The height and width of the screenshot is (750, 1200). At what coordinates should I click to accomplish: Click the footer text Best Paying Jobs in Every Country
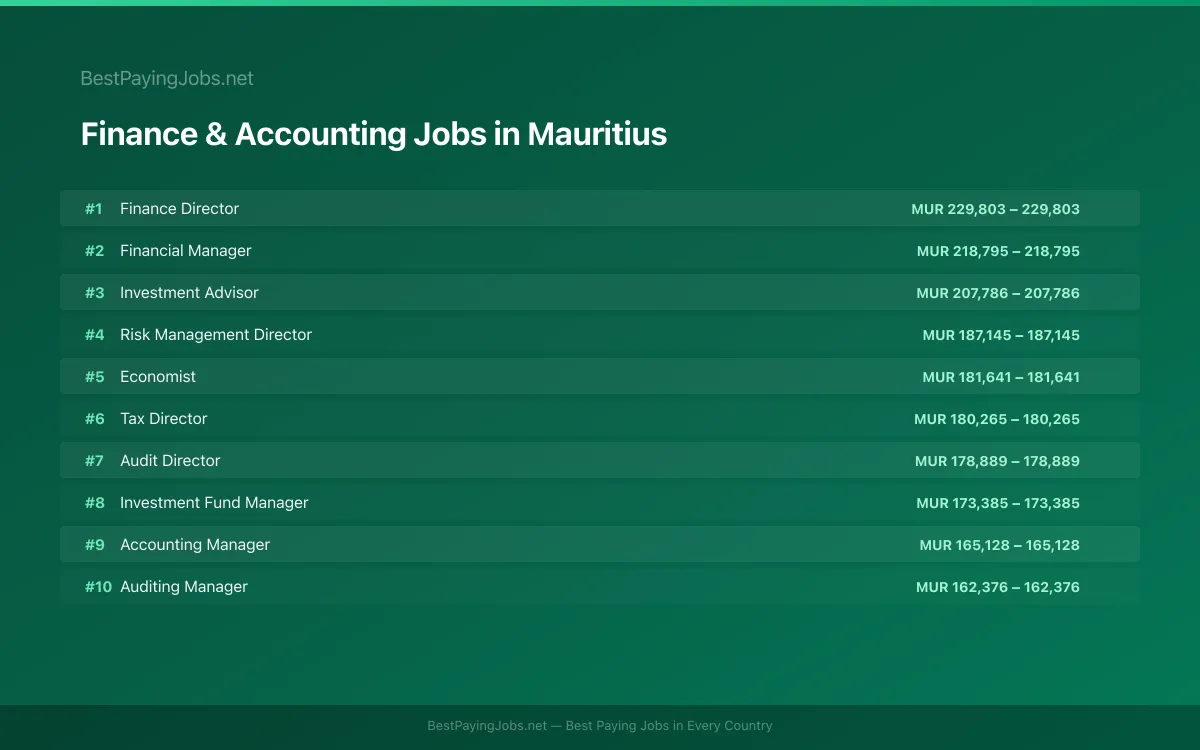(669, 726)
